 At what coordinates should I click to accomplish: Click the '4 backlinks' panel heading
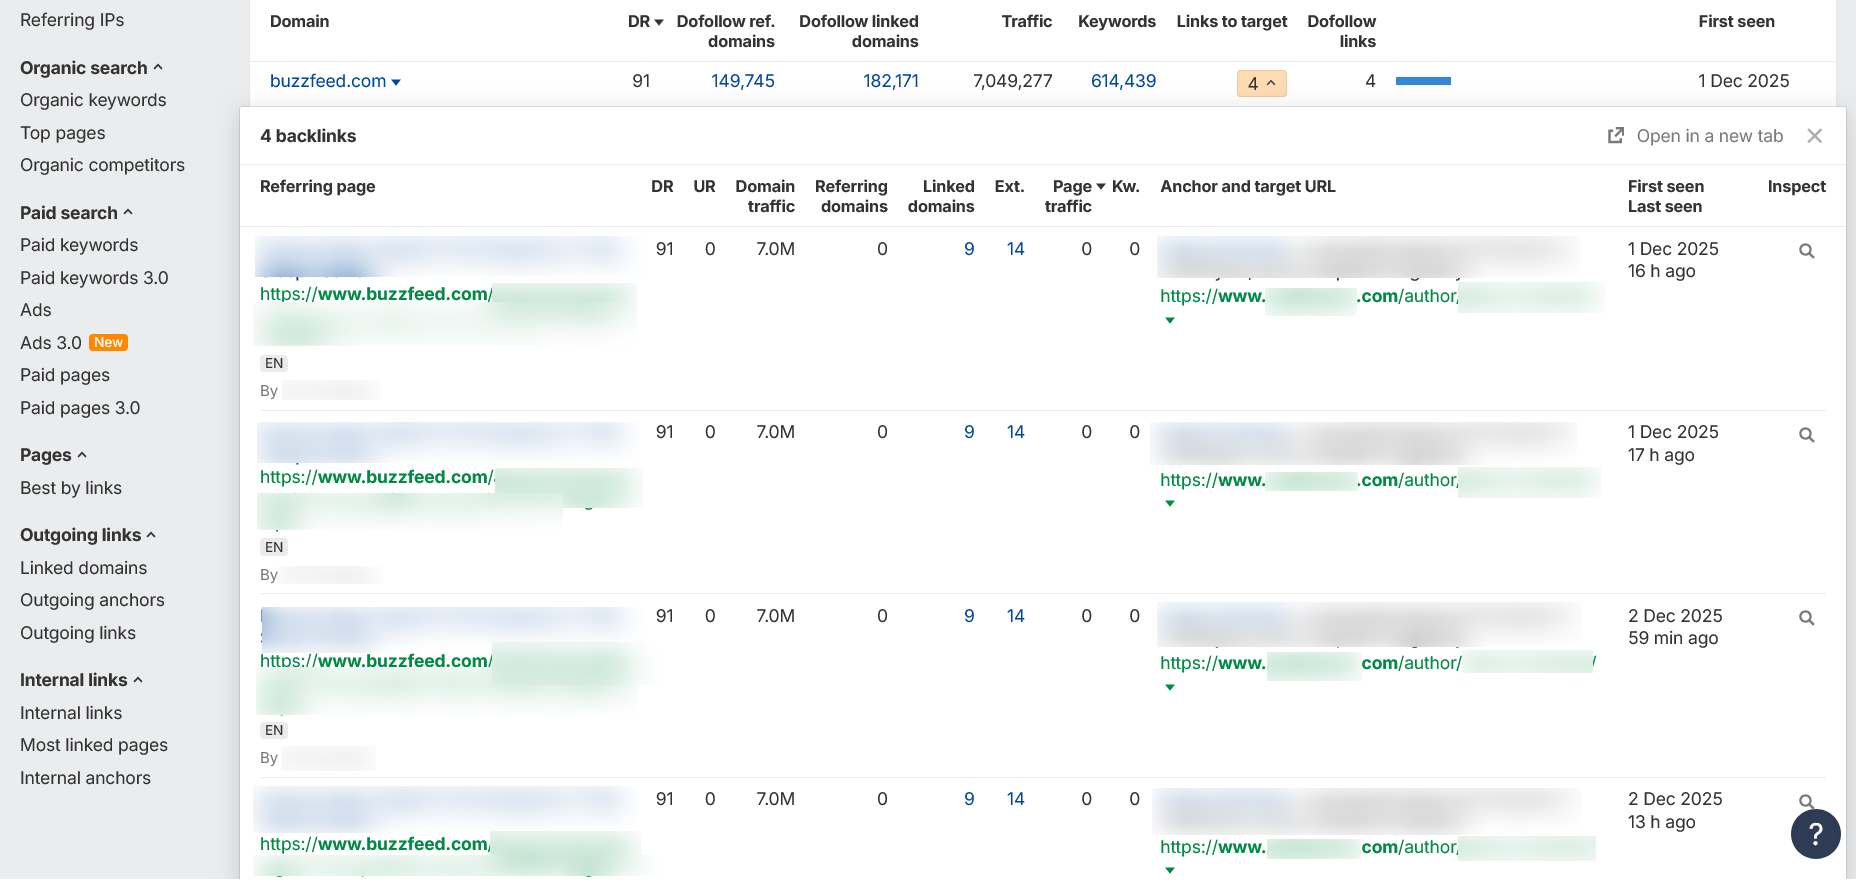308,136
